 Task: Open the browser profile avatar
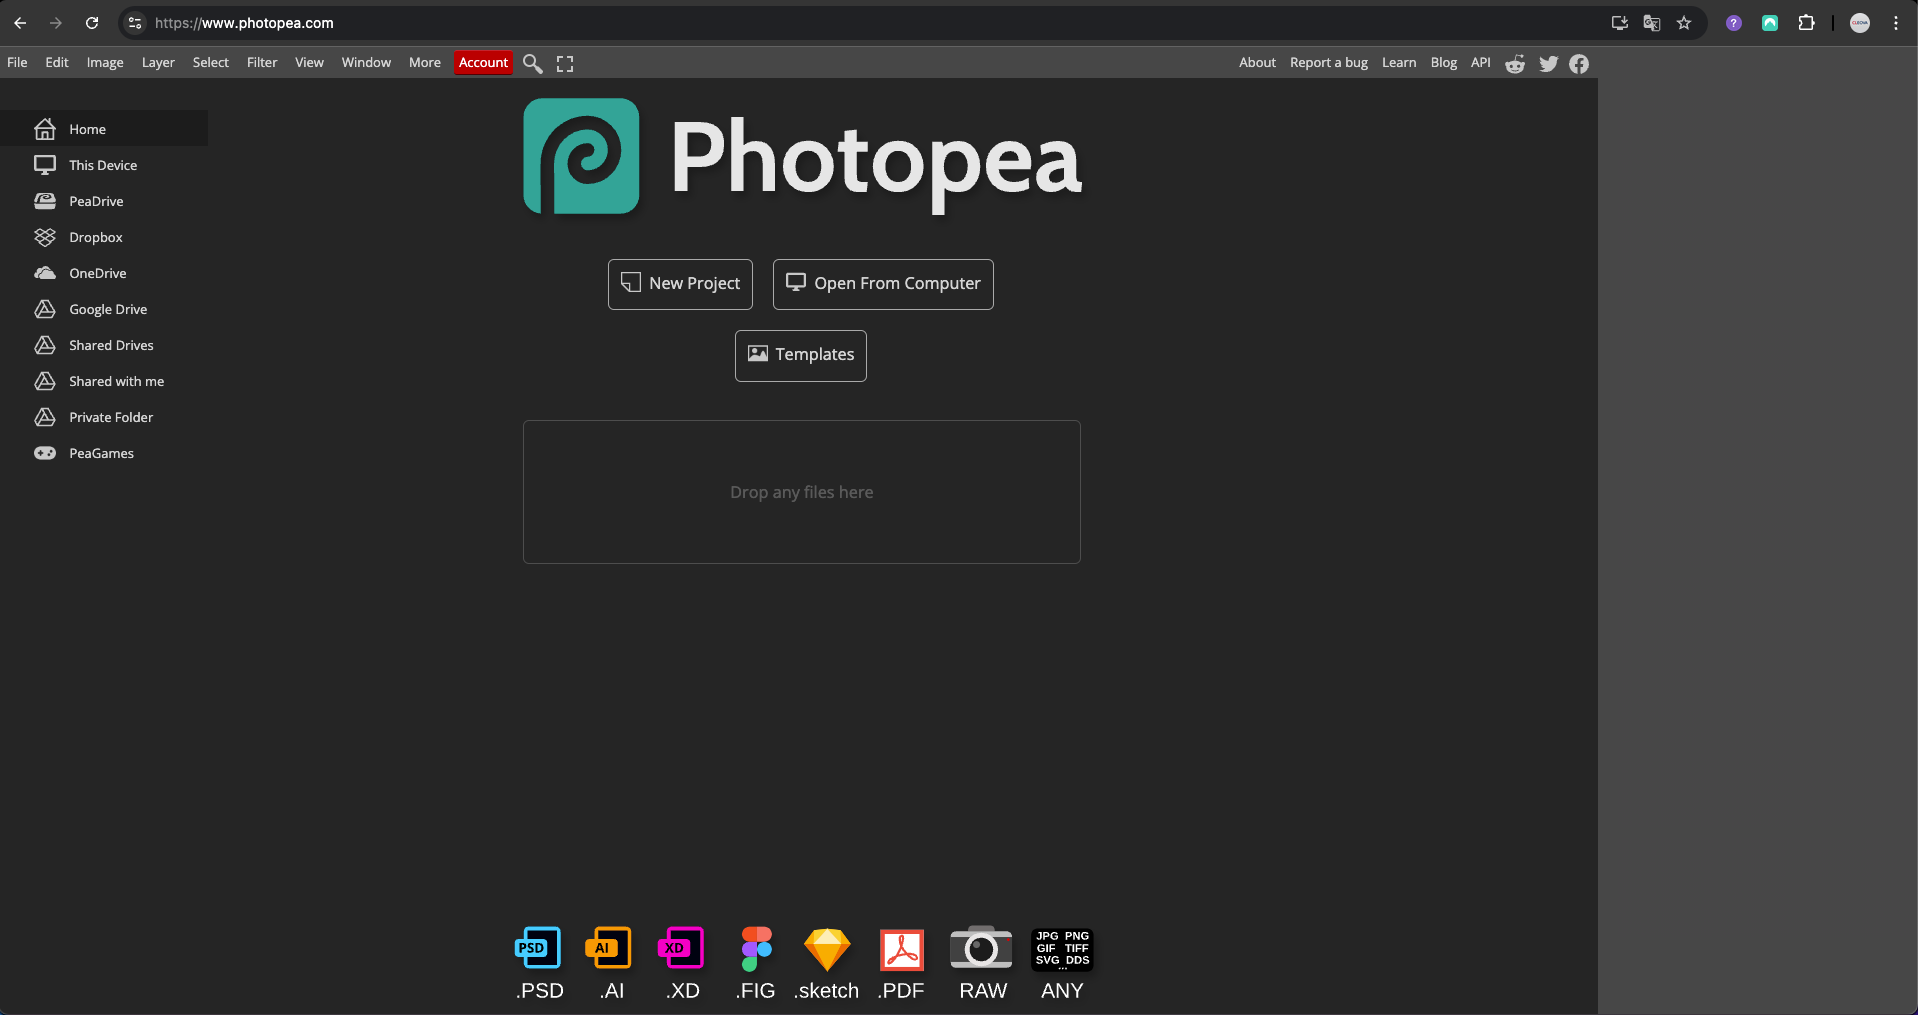tap(1860, 23)
